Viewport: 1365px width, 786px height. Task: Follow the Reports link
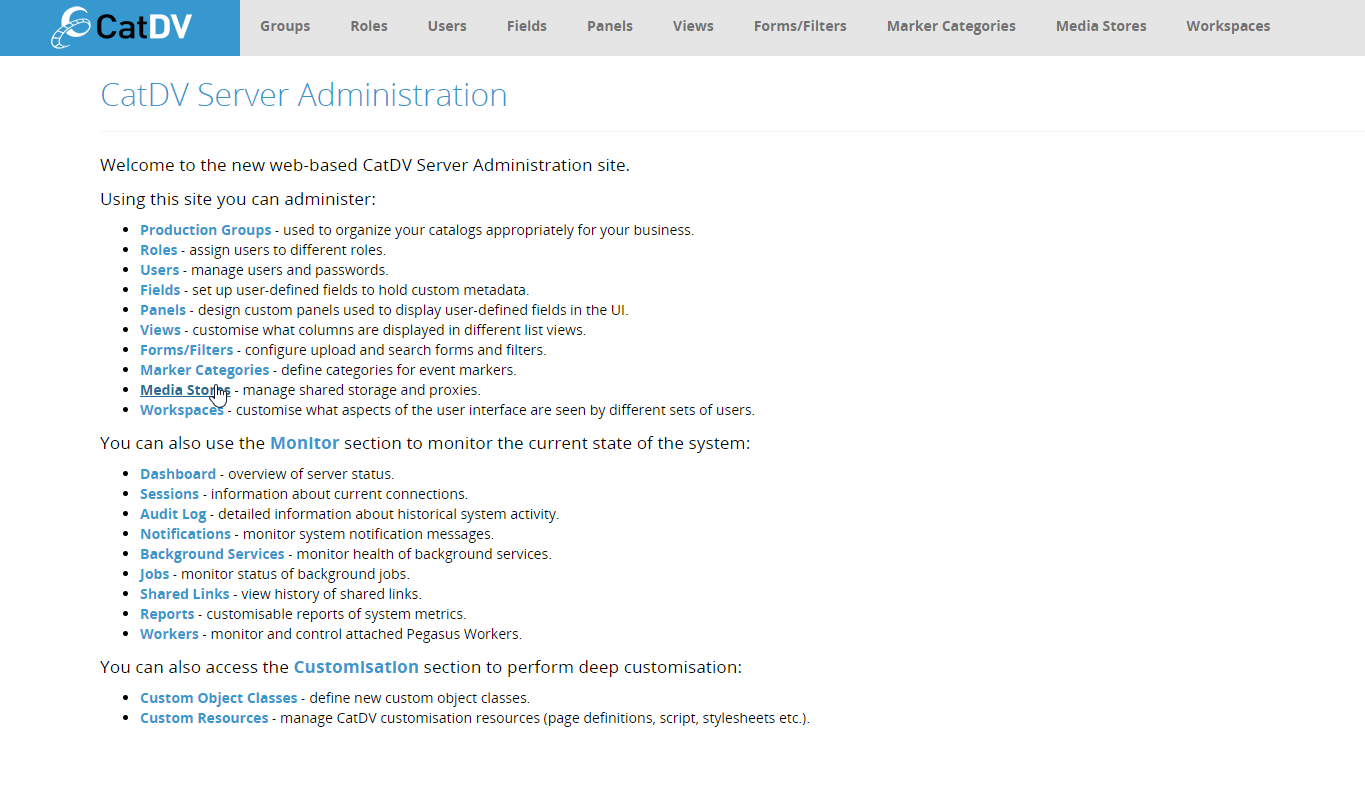point(167,614)
